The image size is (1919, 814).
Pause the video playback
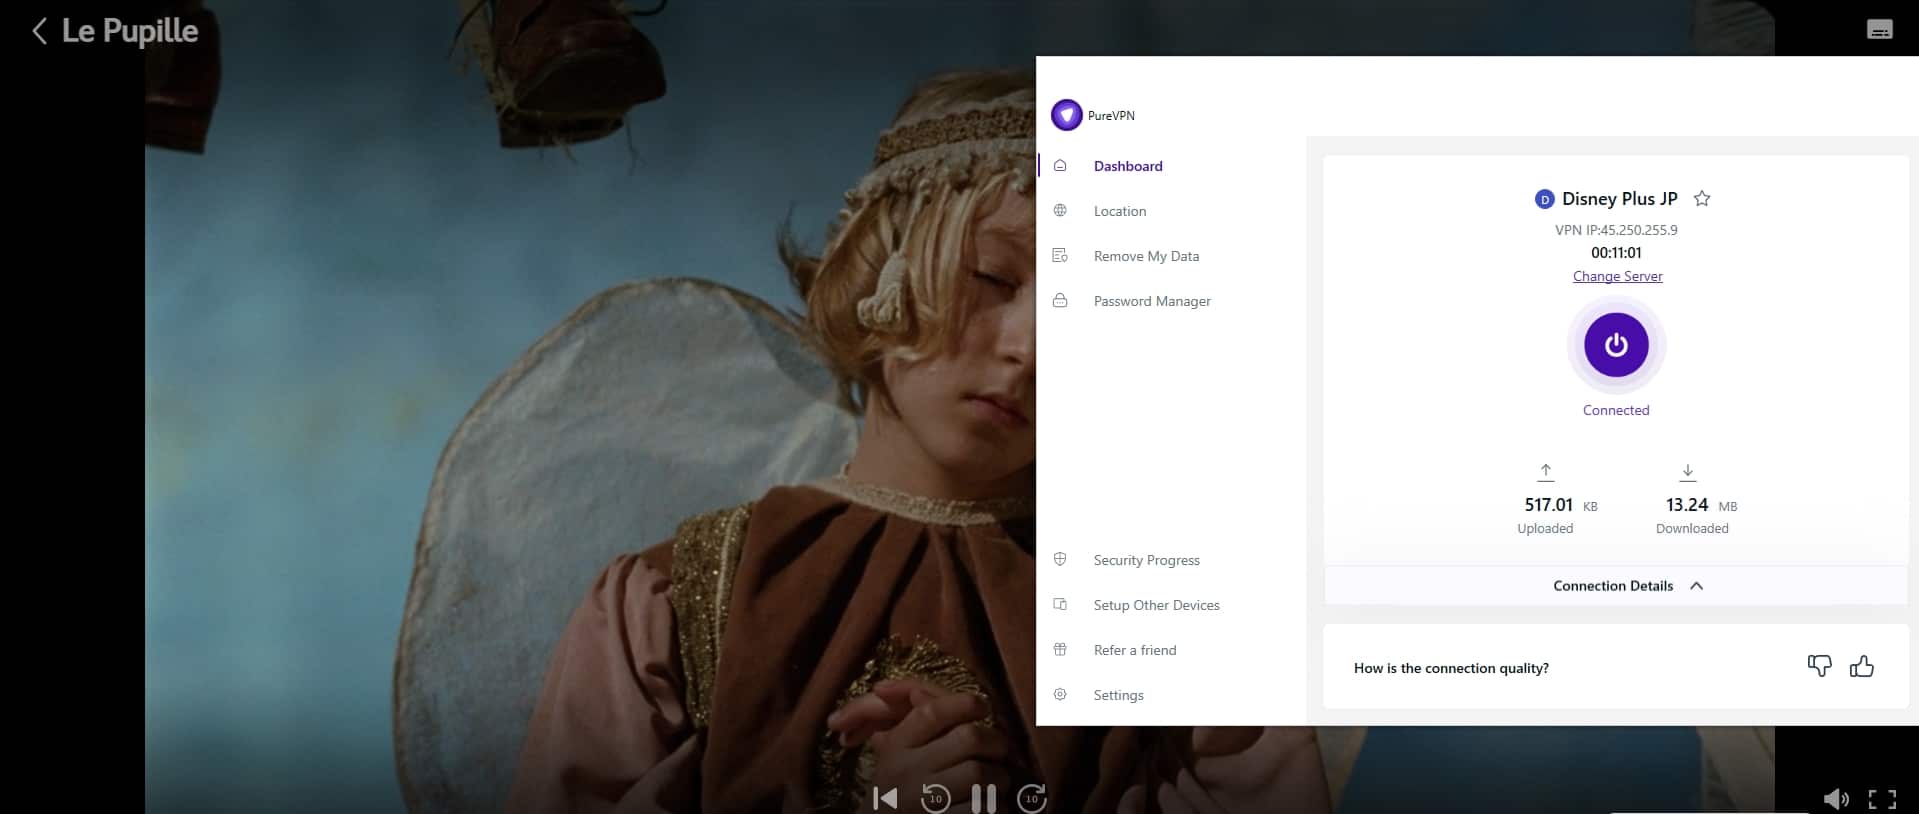(984, 798)
